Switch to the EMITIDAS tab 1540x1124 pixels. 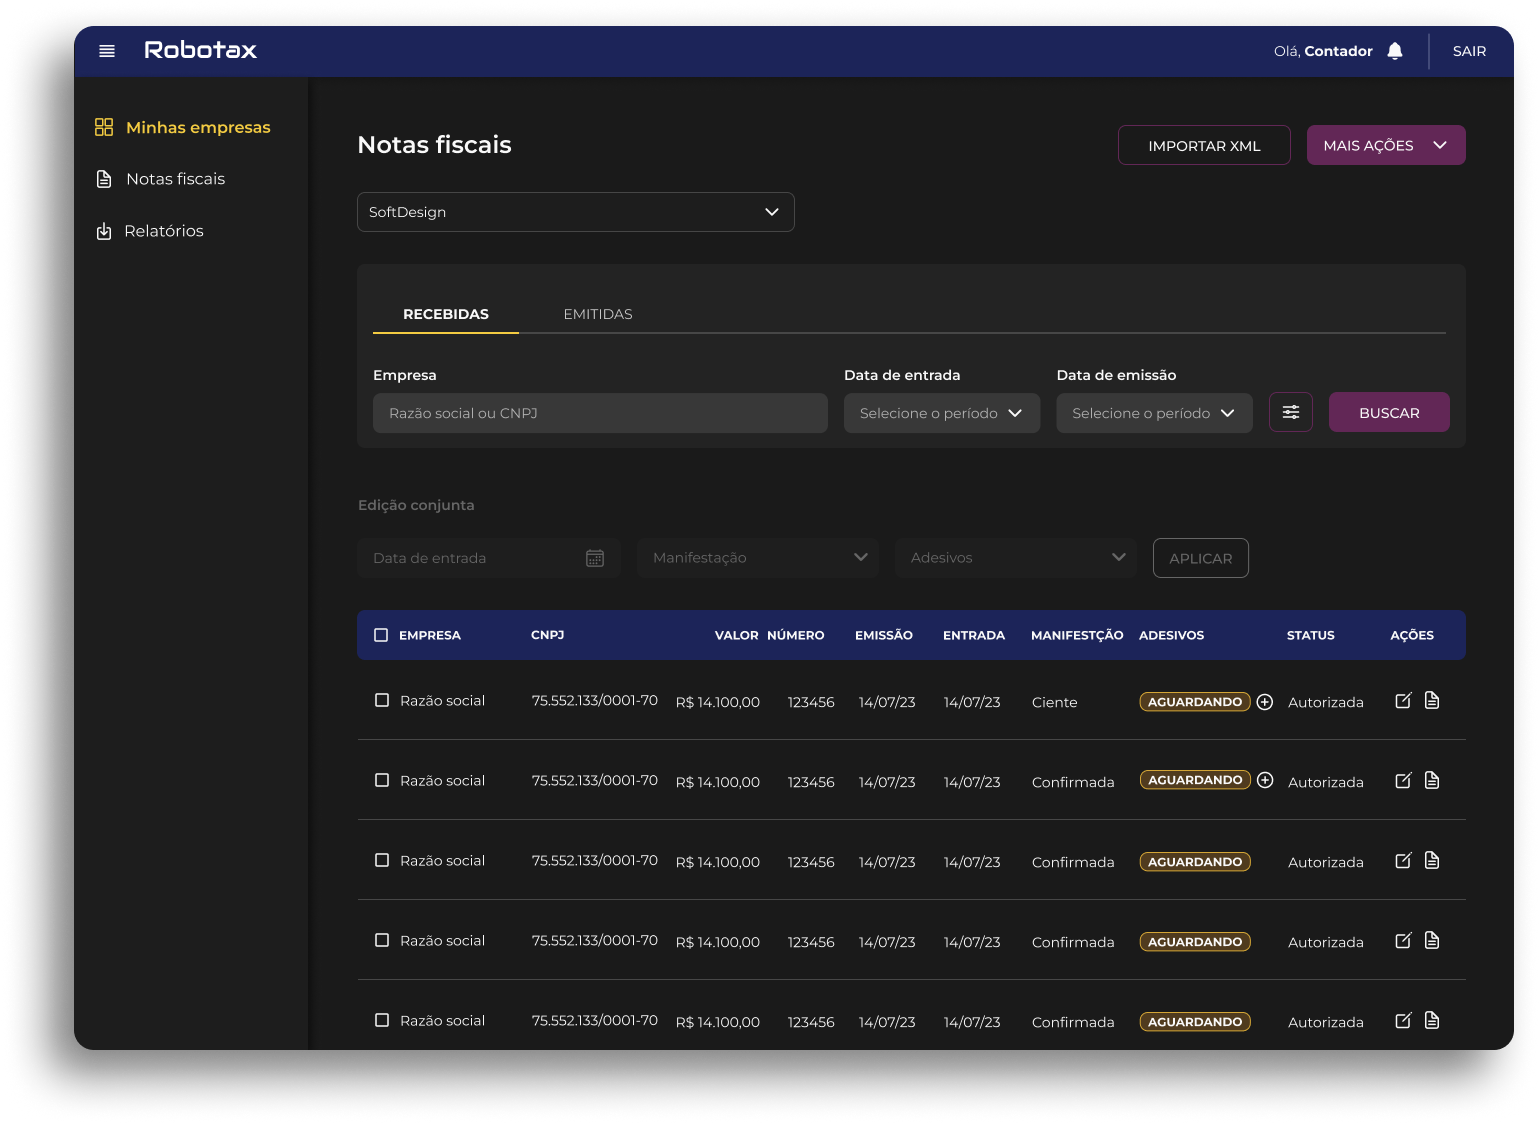598,314
